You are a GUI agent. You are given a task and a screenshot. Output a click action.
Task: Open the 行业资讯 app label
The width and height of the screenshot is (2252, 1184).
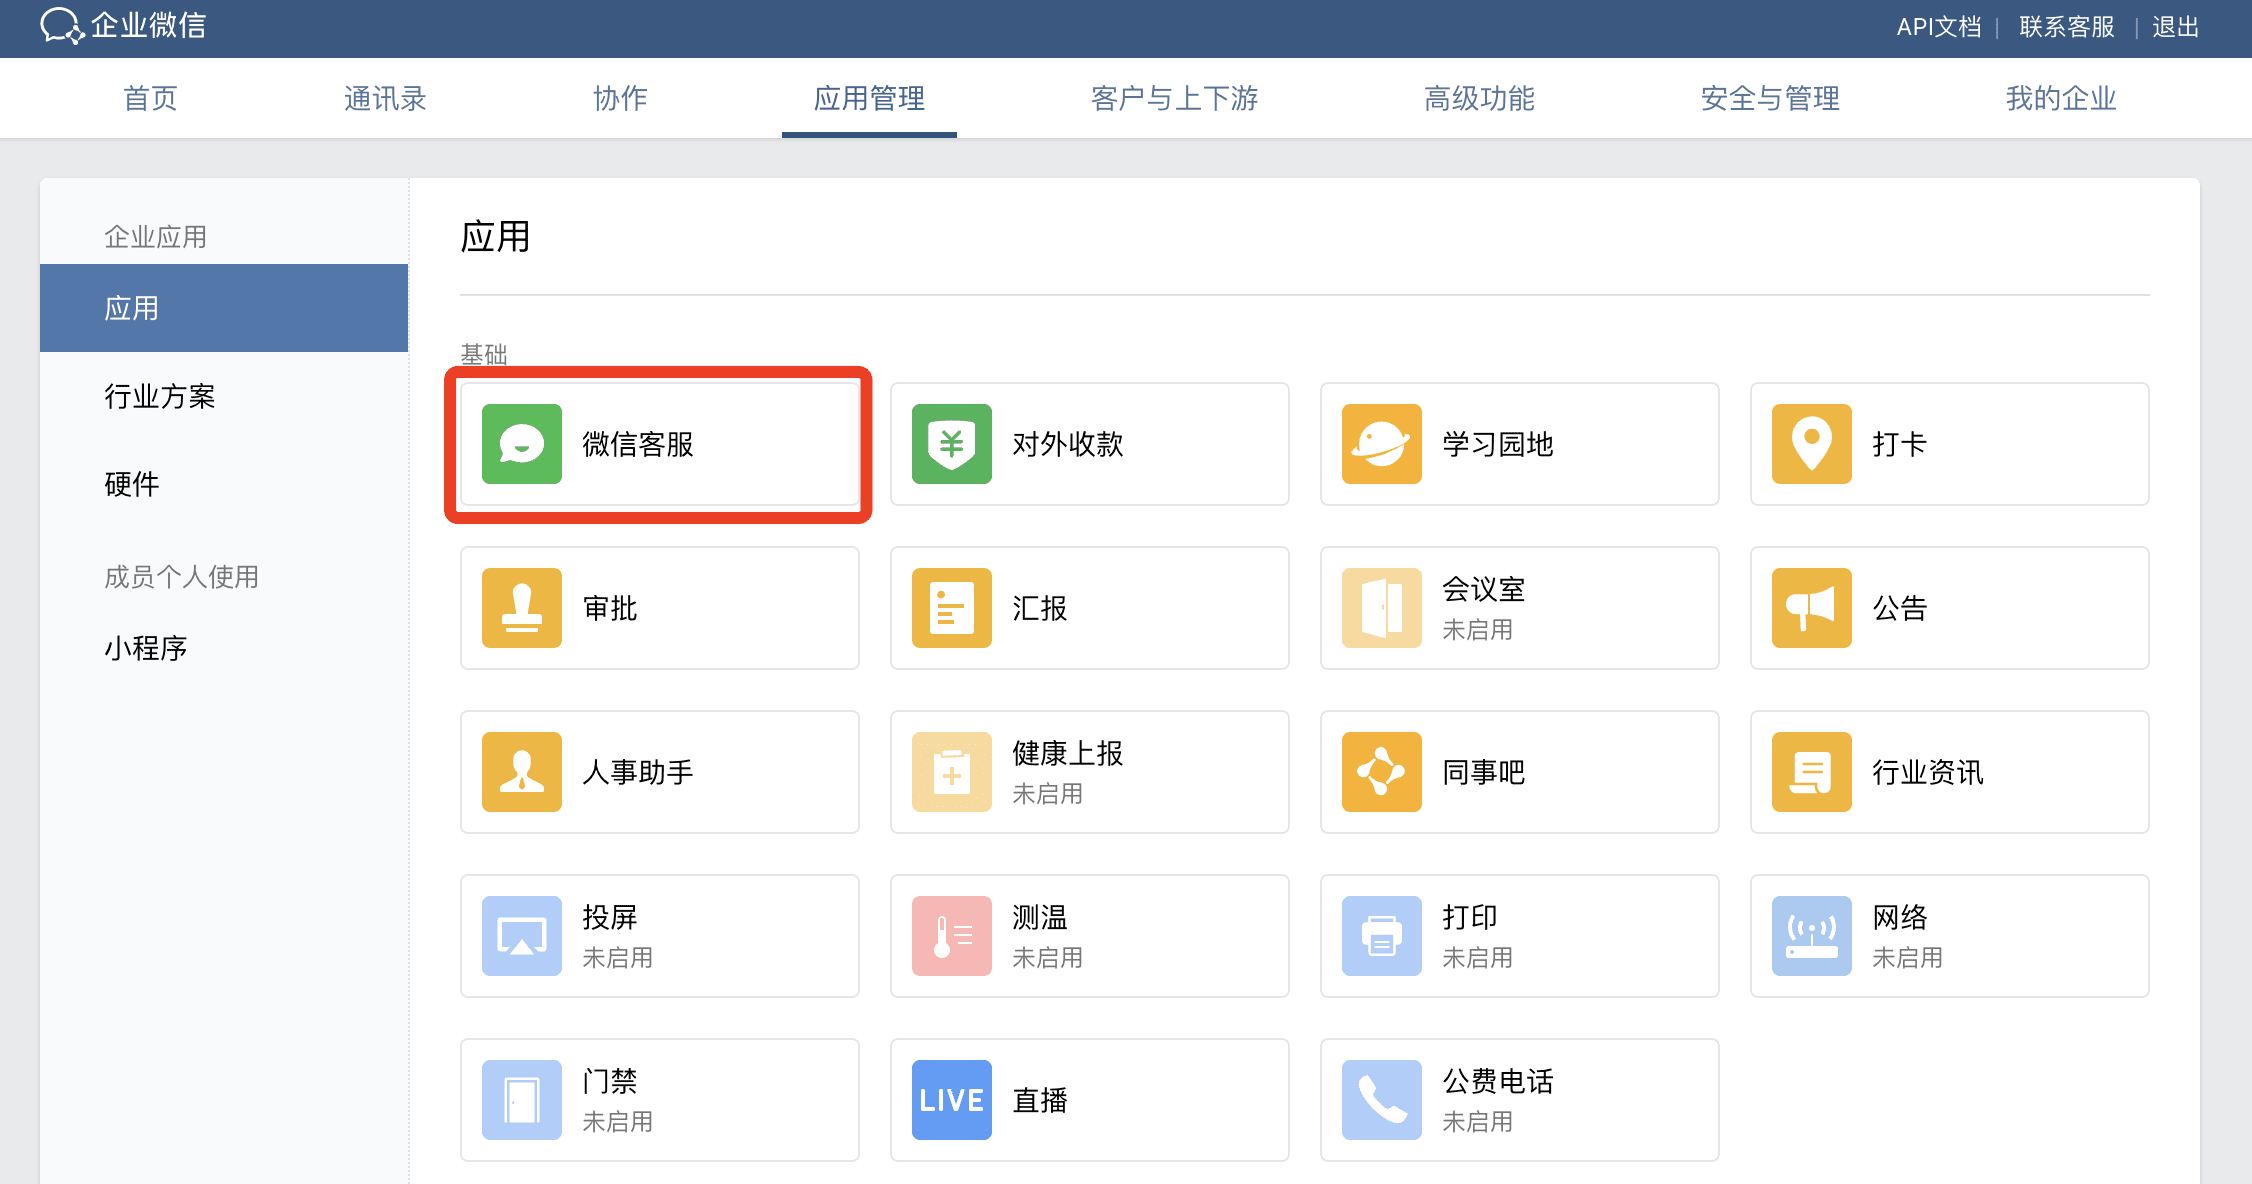(1928, 772)
